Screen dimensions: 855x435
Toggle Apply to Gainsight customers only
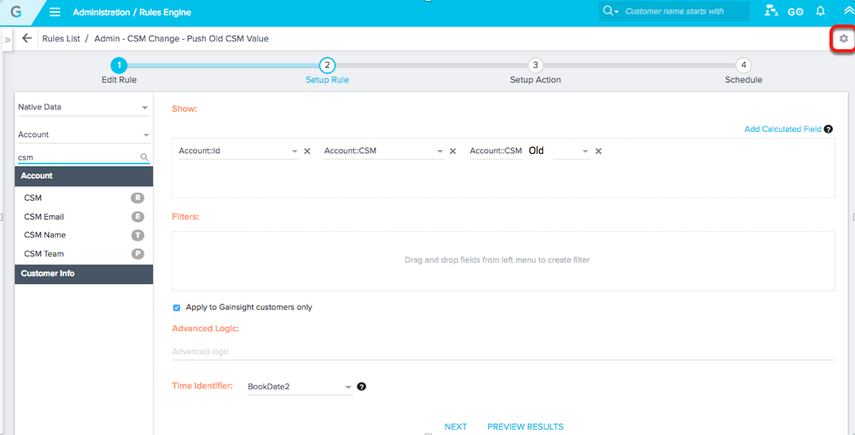coord(177,307)
